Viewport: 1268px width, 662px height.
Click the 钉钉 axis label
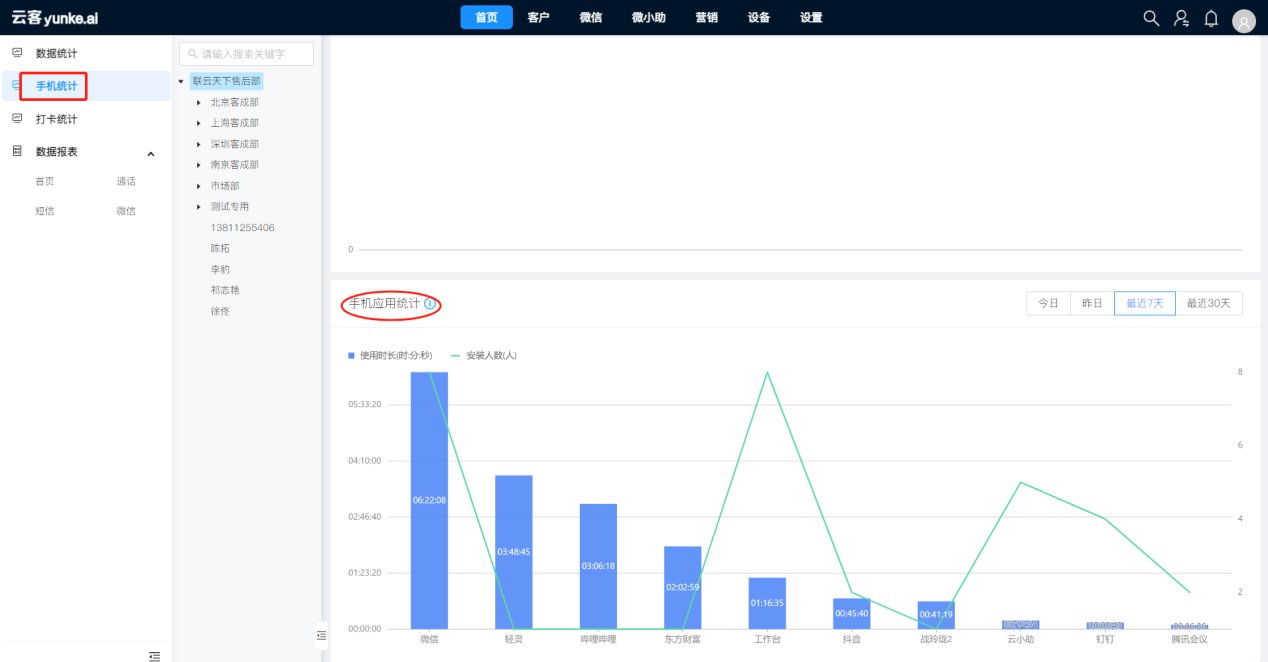pos(1105,639)
